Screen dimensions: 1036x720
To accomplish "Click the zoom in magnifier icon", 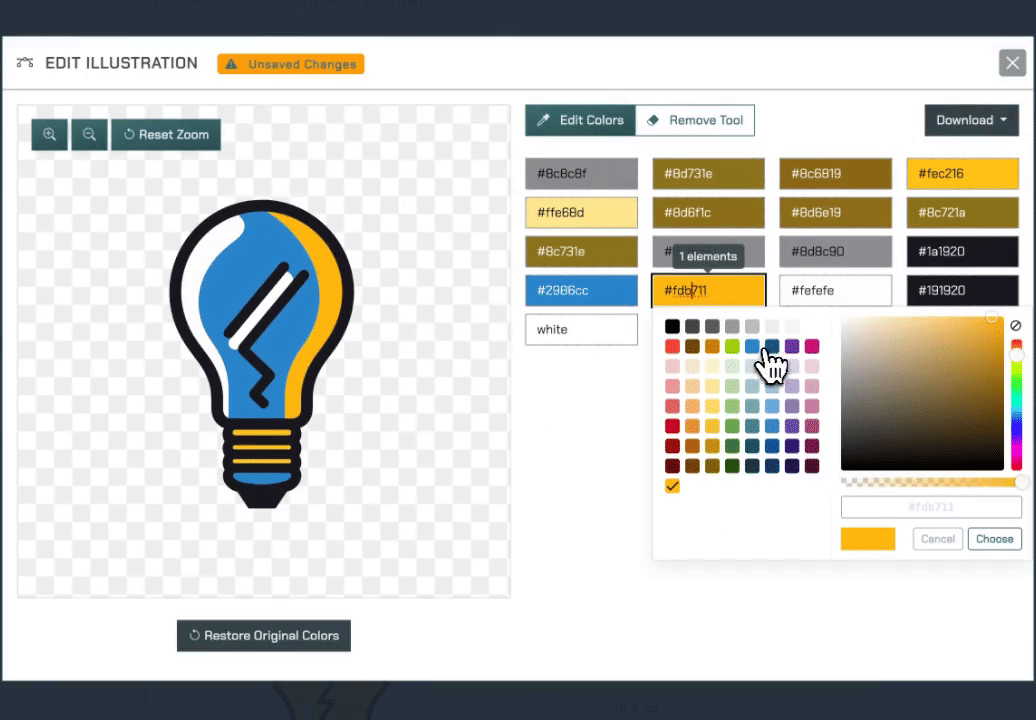I will 49,135.
